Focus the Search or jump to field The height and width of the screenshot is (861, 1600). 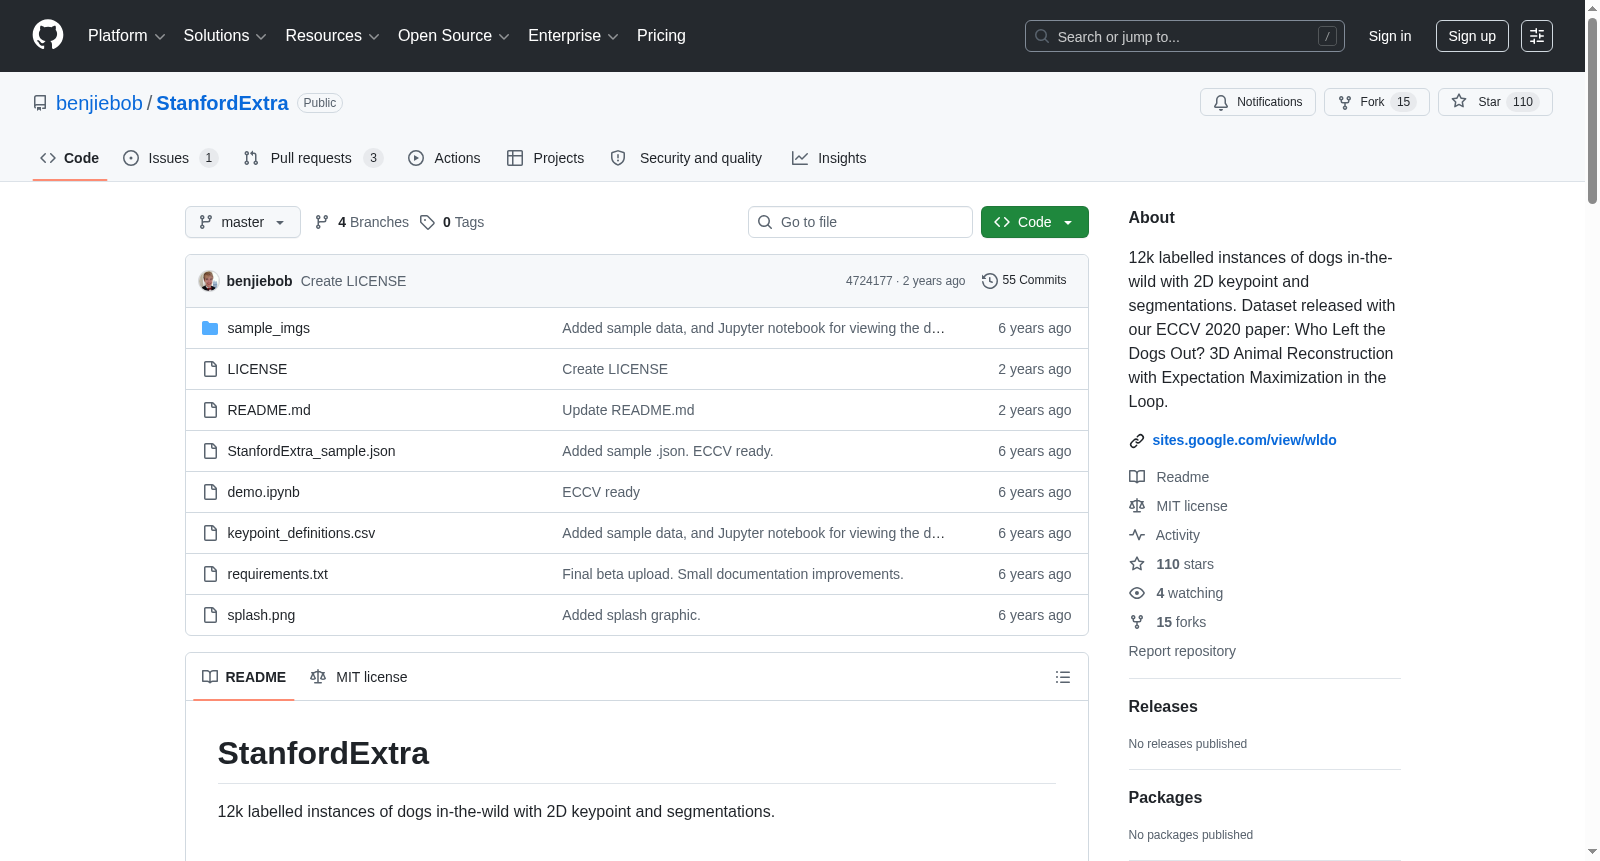coord(1185,36)
